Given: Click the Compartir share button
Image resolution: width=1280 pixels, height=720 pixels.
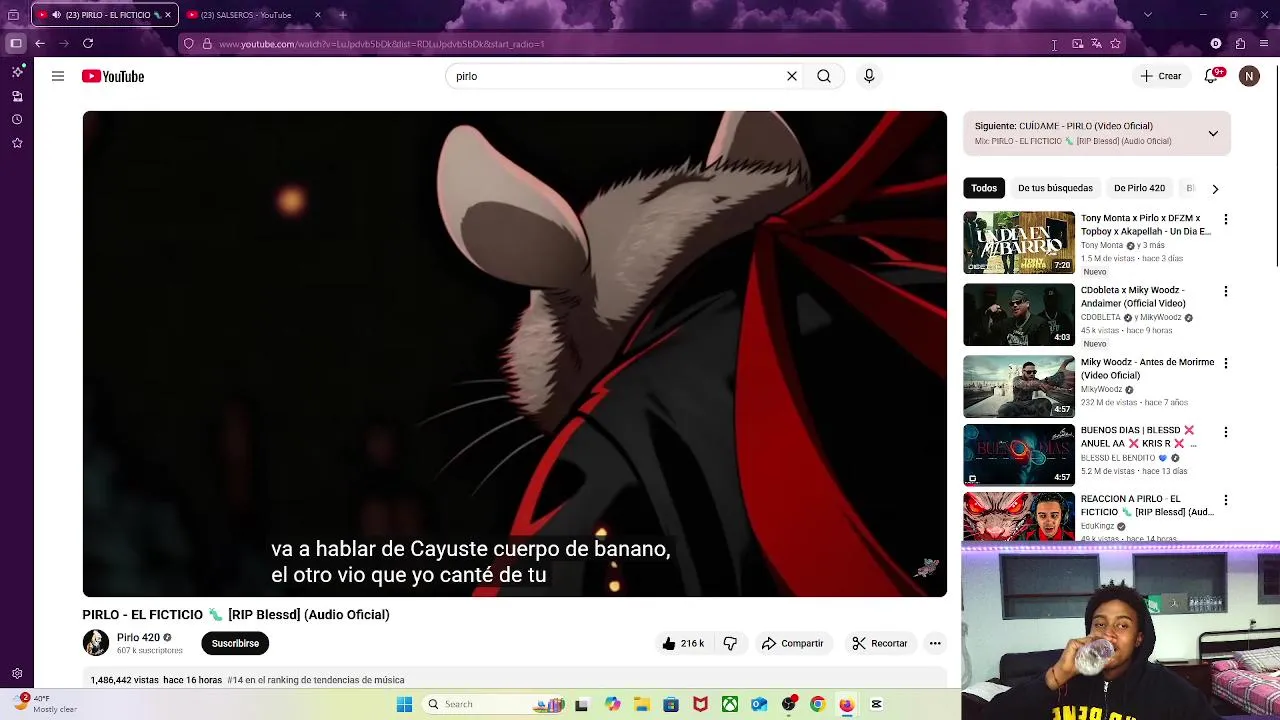Looking at the screenshot, I should click(792, 644).
